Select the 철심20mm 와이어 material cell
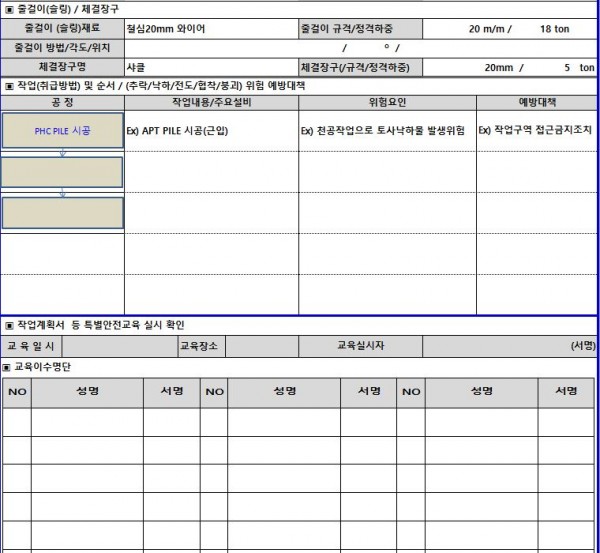The image size is (600, 553). point(211,29)
